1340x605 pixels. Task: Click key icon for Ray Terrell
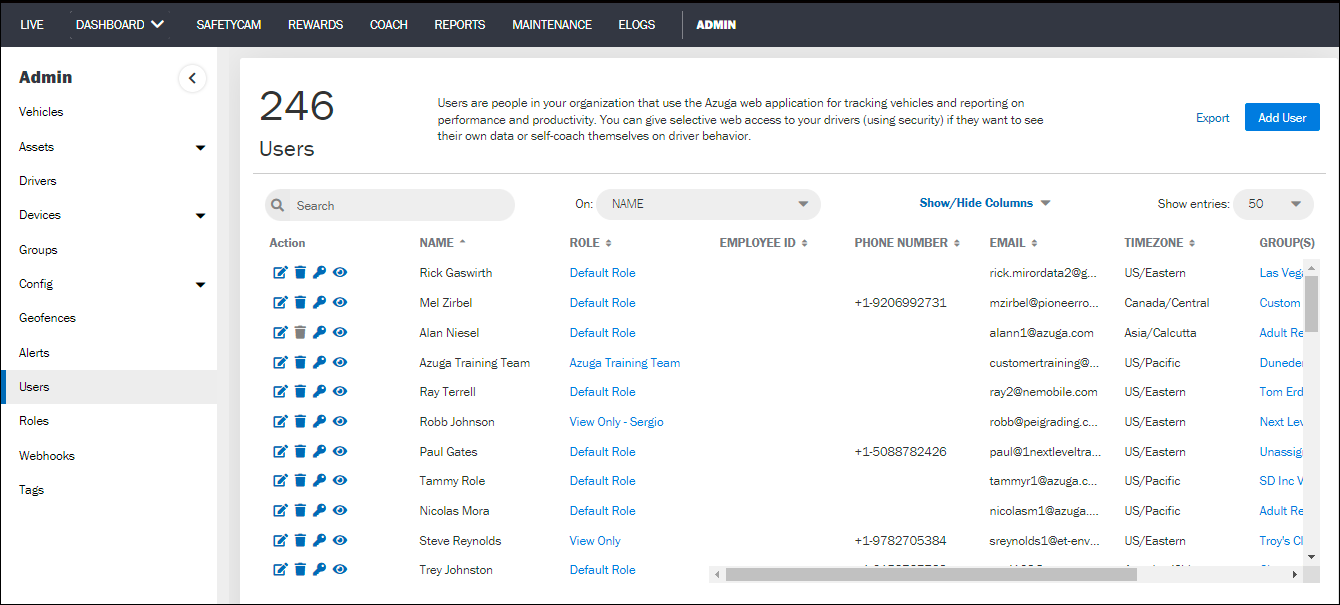pyautogui.click(x=320, y=392)
